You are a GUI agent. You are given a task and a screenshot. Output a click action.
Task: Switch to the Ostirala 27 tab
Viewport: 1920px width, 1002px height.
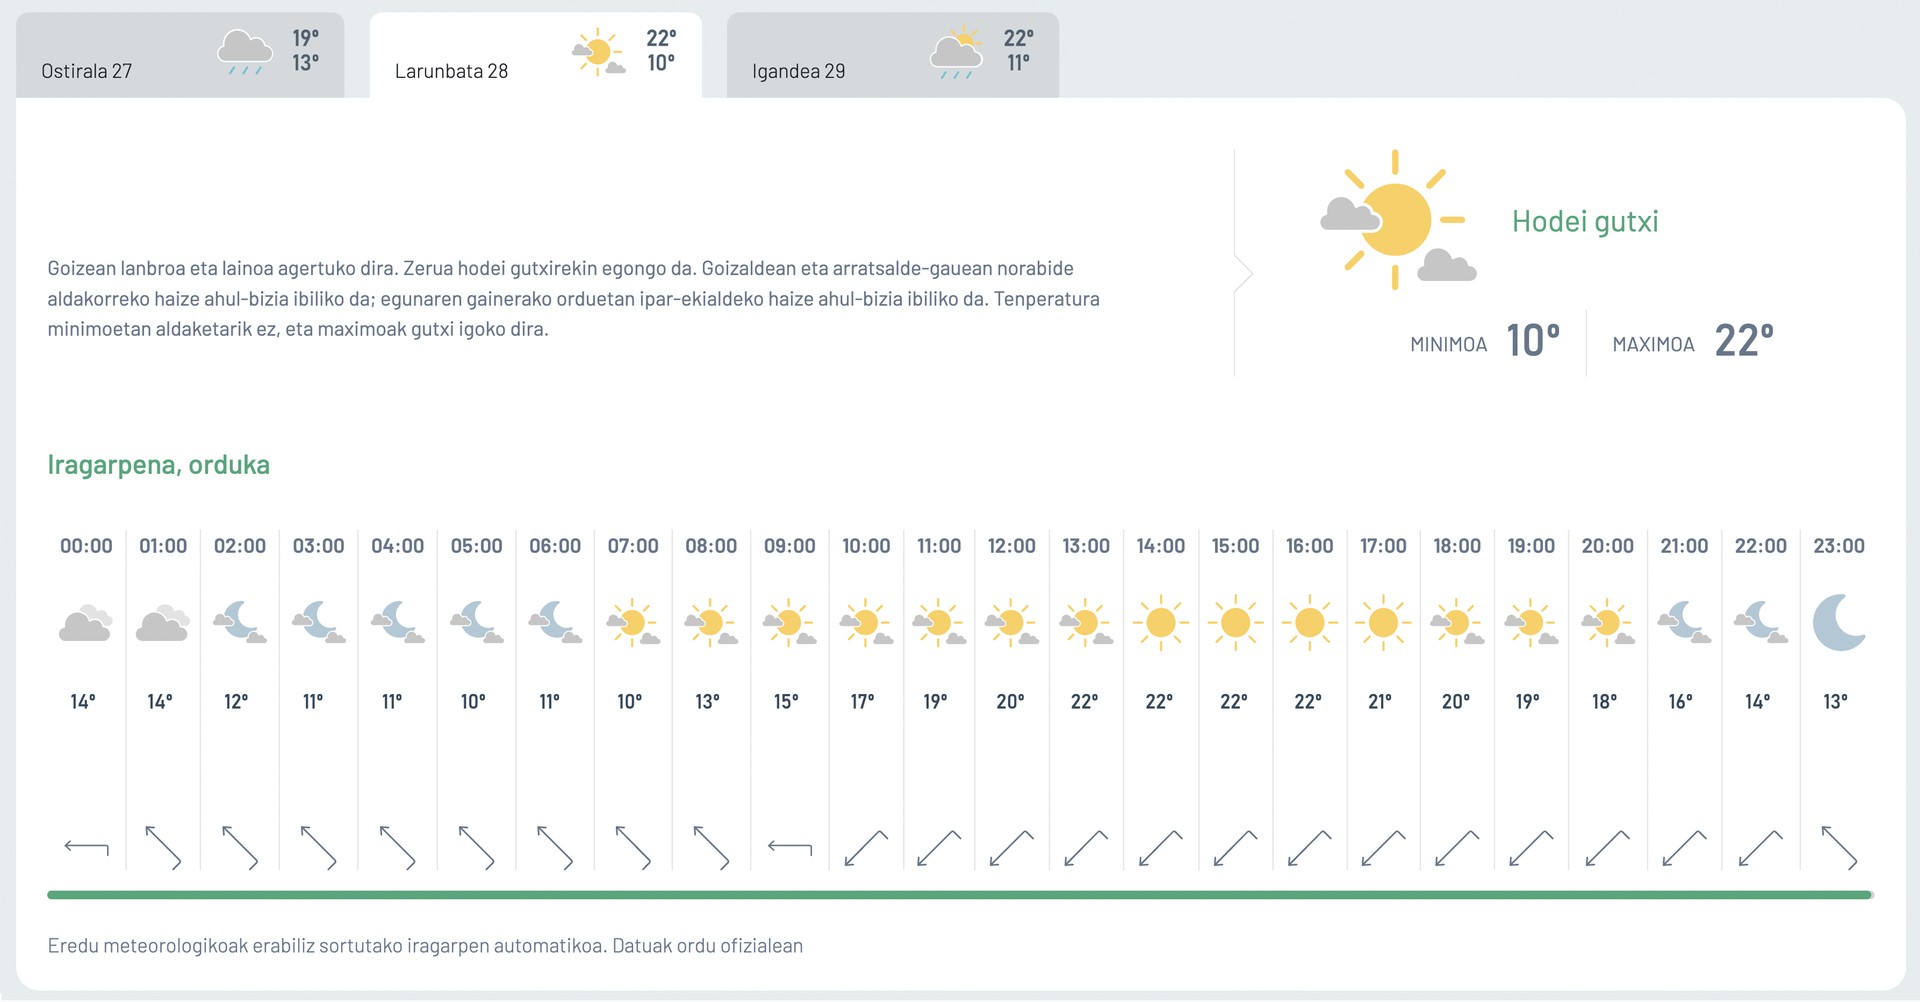click(180, 55)
